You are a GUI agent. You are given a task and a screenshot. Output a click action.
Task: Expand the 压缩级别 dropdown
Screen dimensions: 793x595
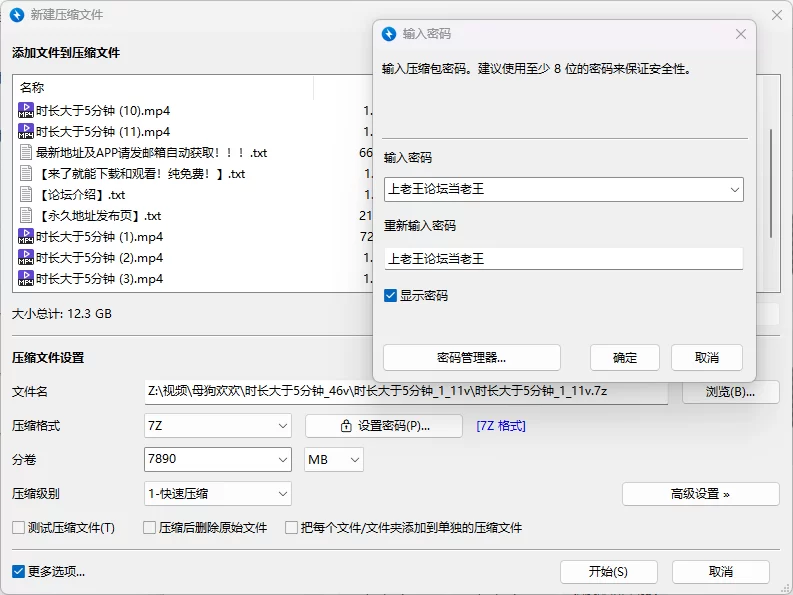(218, 493)
